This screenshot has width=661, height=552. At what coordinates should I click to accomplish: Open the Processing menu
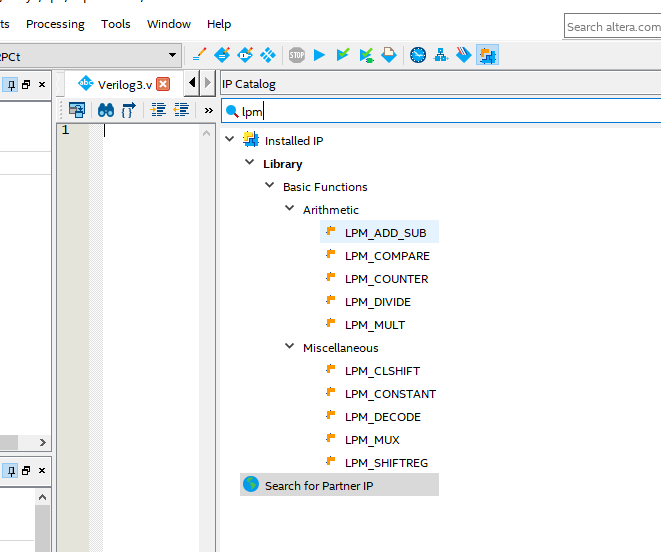click(55, 24)
